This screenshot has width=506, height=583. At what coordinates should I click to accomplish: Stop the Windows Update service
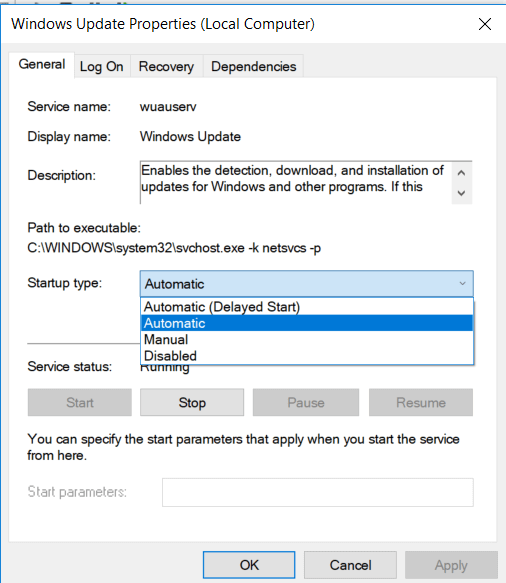point(192,402)
